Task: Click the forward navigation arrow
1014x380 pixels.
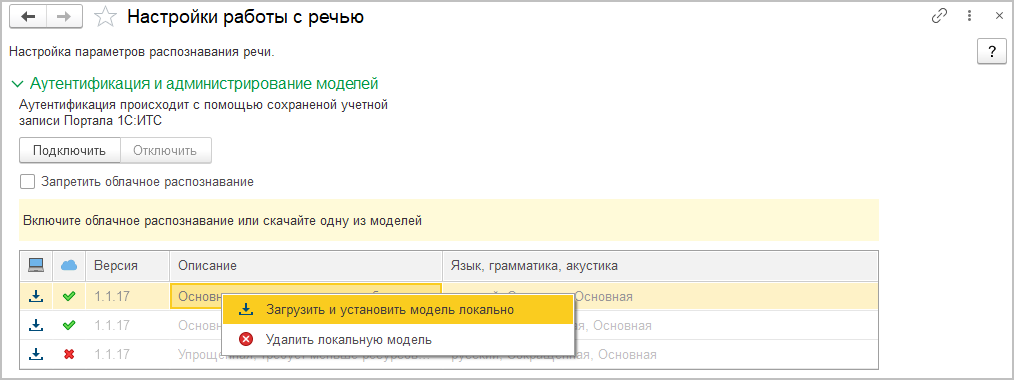Action: [63, 17]
